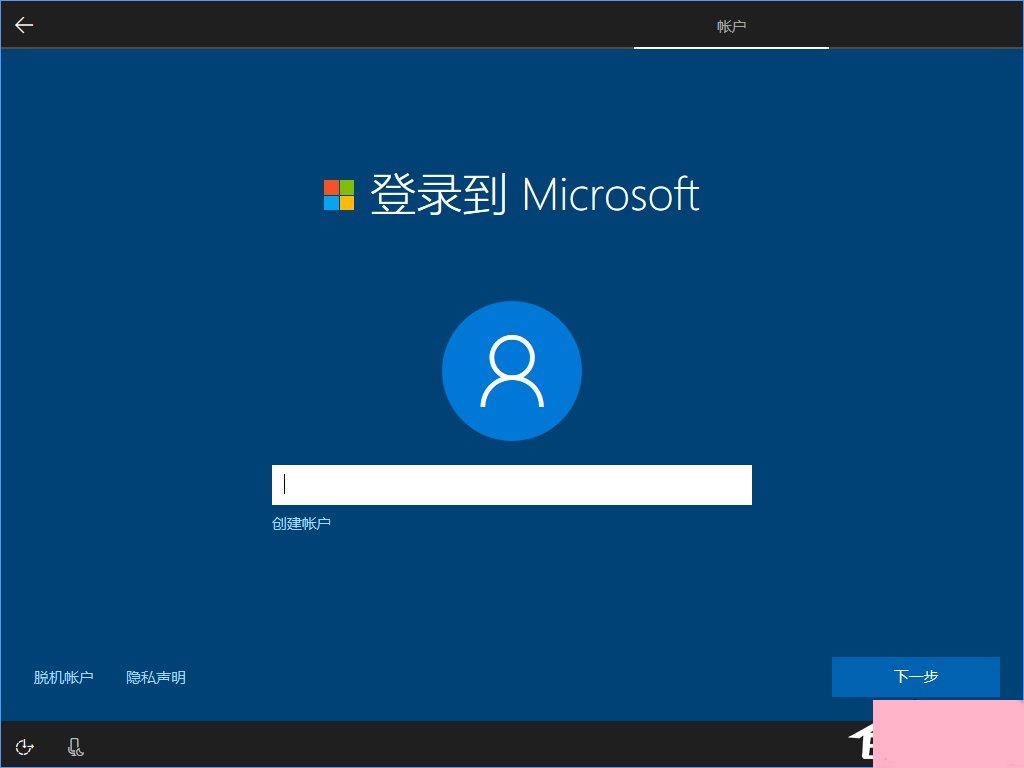The image size is (1024, 768).
Task: Open the 创建帐户 link
Action: pyautogui.click(x=301, y=523)
